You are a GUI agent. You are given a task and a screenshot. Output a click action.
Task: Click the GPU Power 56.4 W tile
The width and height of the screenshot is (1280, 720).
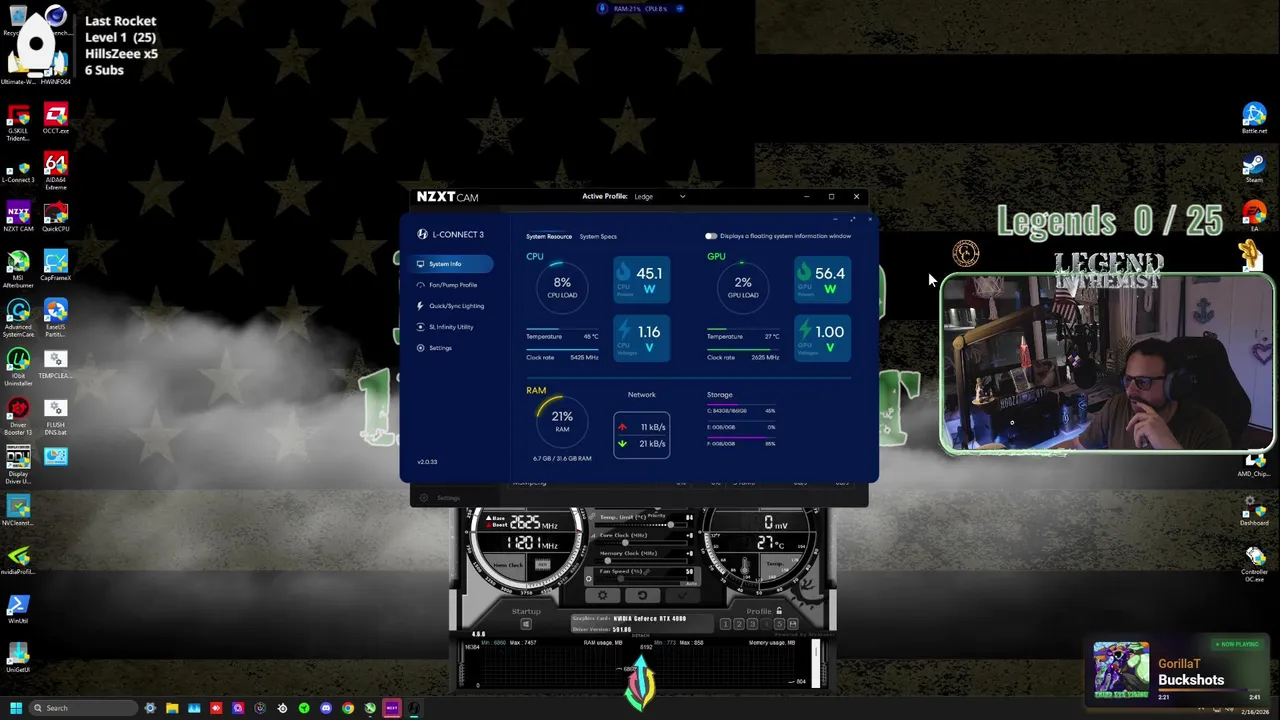[822, 280]
